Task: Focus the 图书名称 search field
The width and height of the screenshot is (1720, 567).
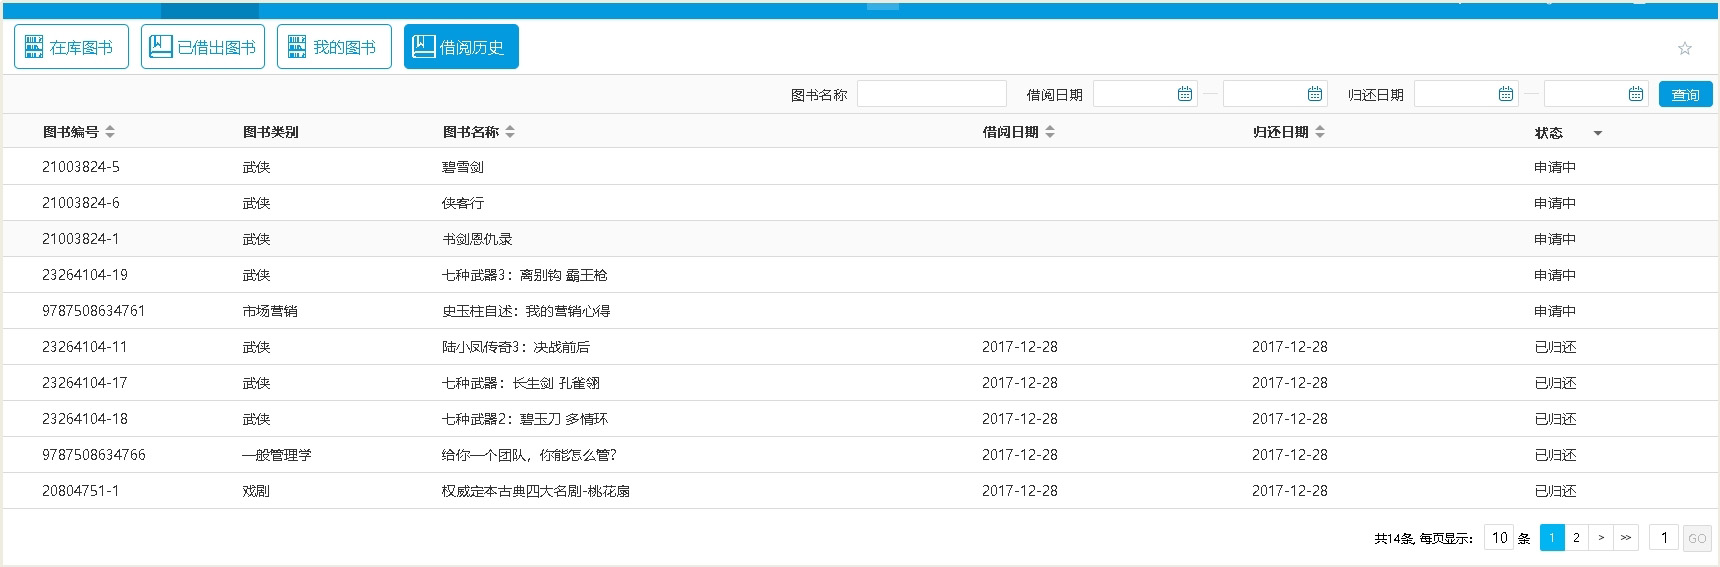Action: [931, 94]
